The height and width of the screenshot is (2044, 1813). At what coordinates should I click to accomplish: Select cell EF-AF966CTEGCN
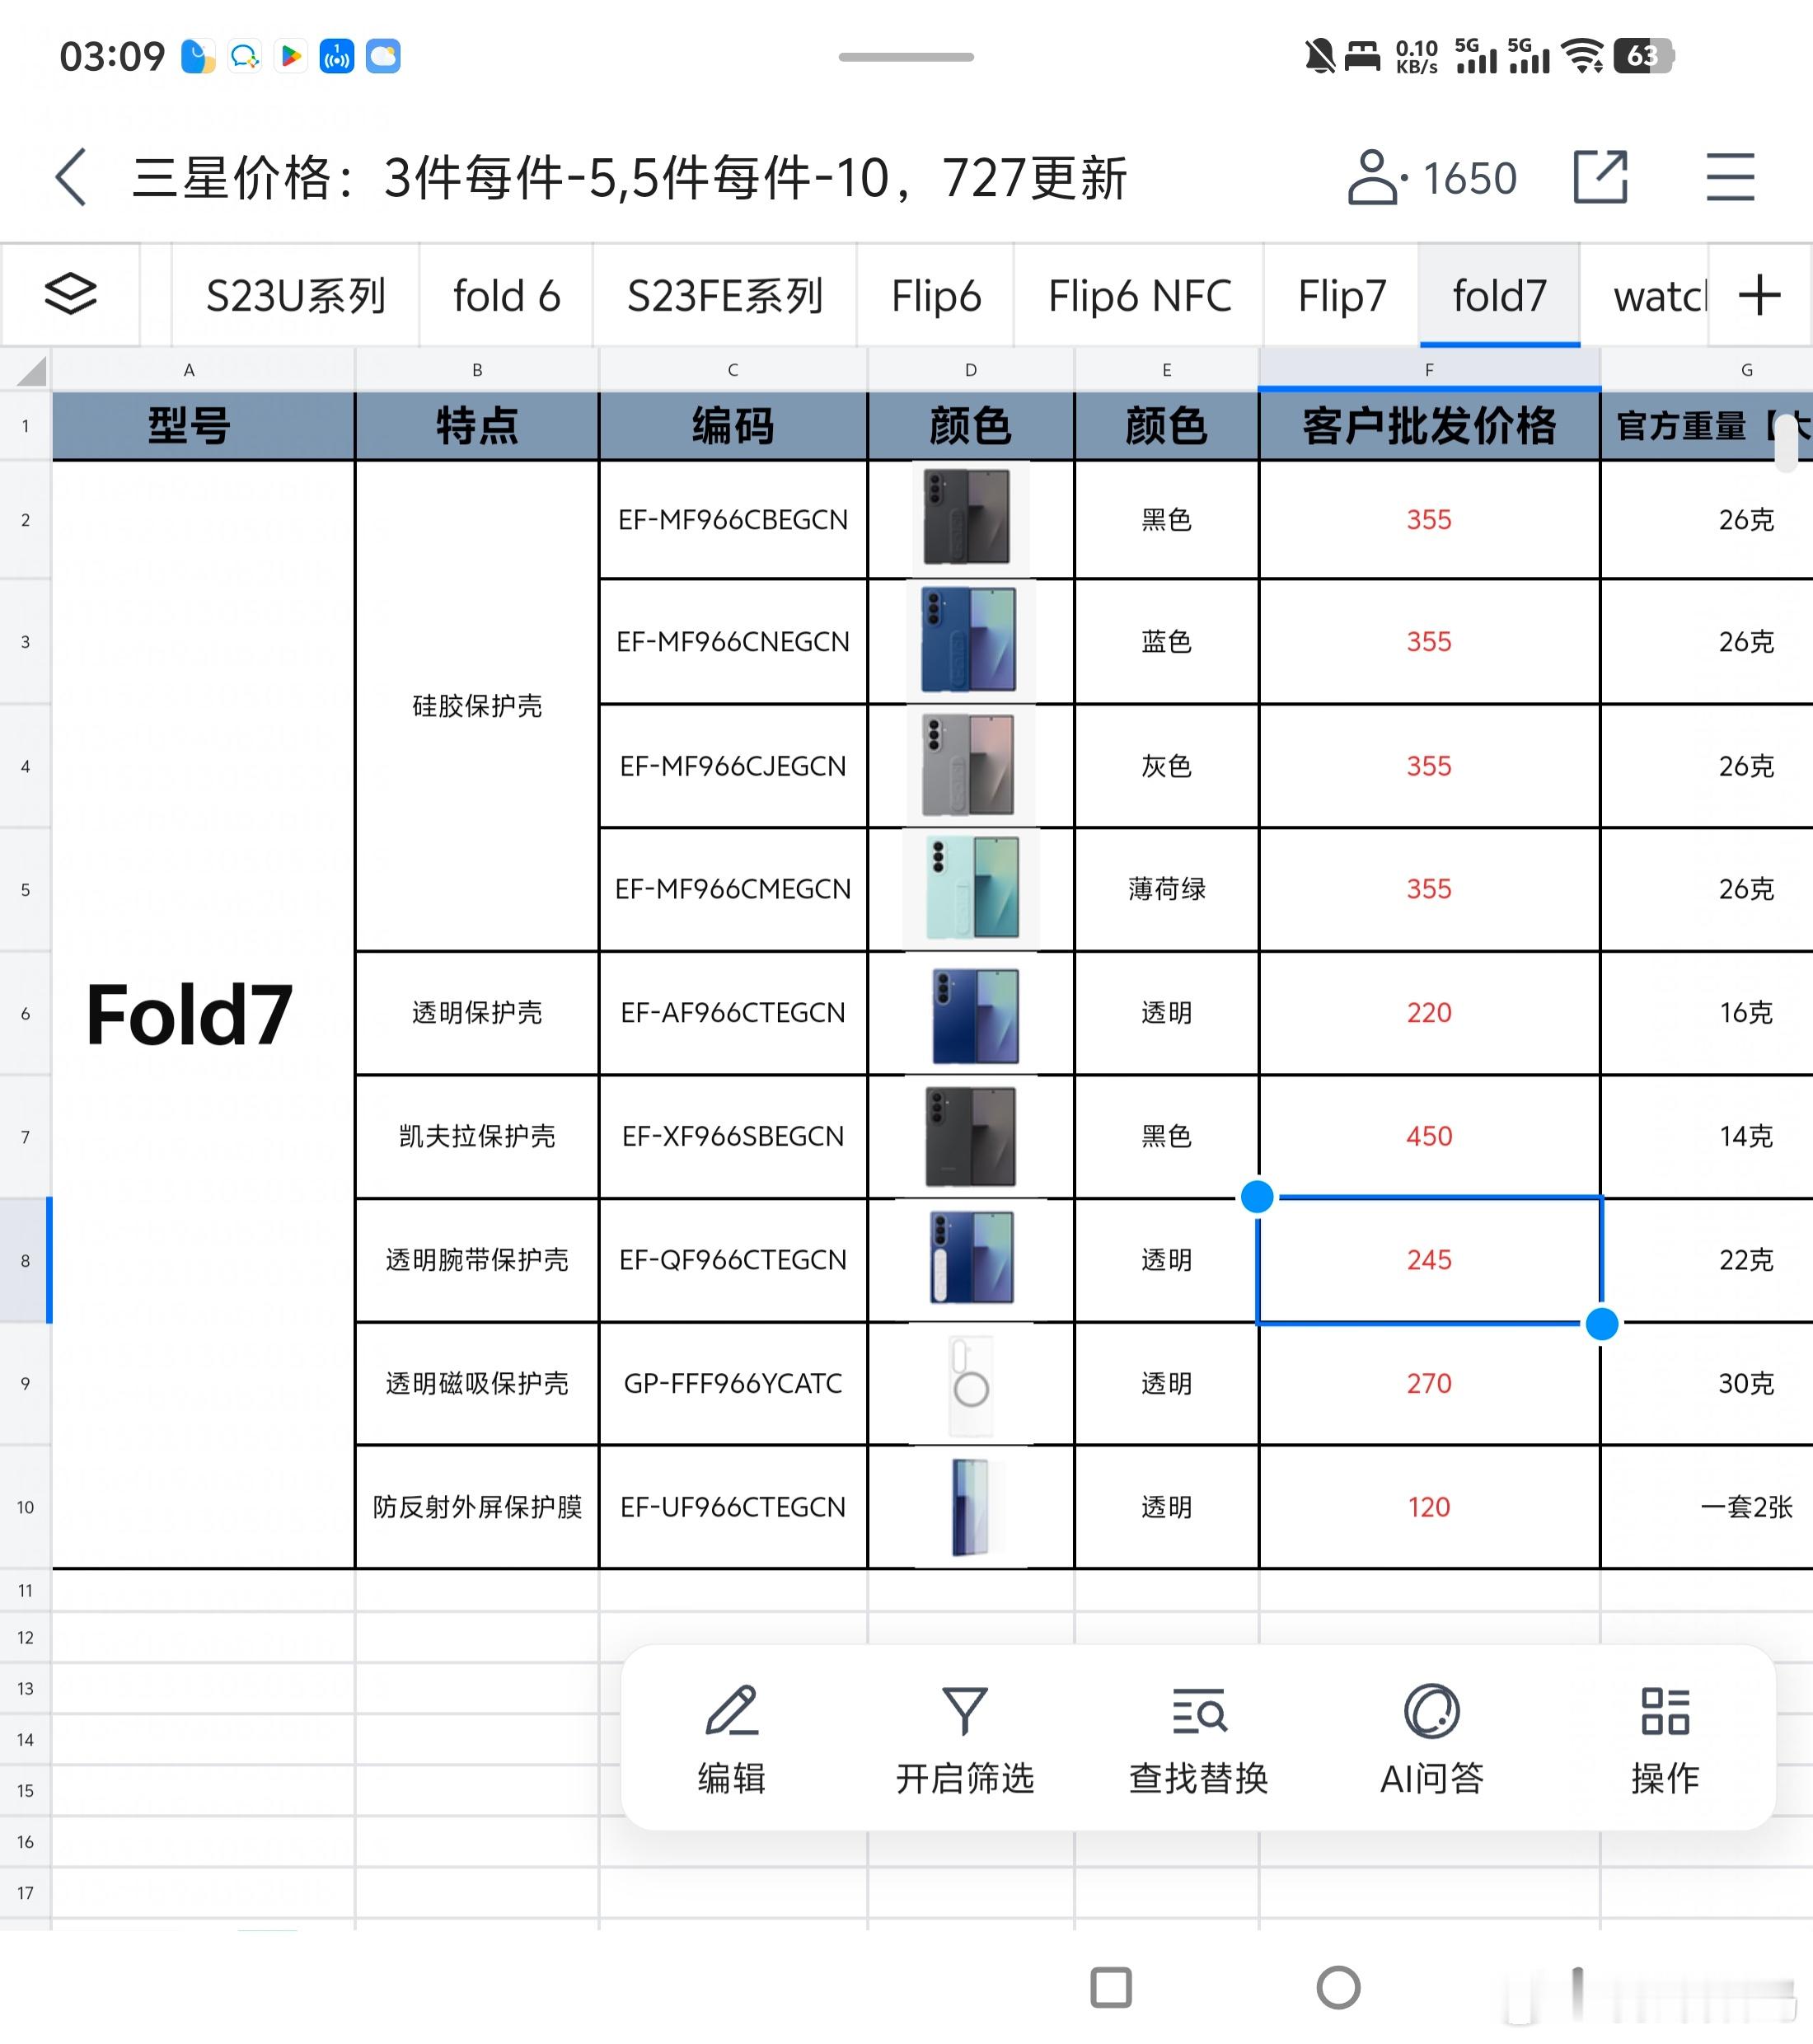(733, 1013)
